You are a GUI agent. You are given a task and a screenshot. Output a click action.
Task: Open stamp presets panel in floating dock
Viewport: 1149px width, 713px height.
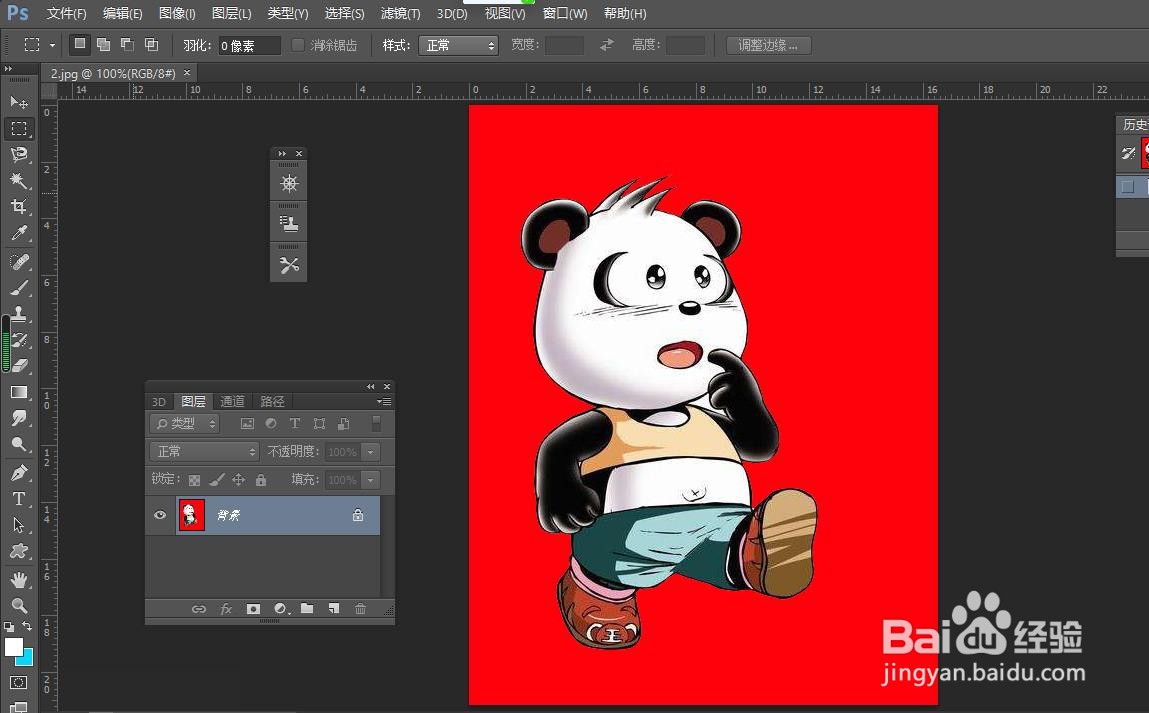[289, 223]
